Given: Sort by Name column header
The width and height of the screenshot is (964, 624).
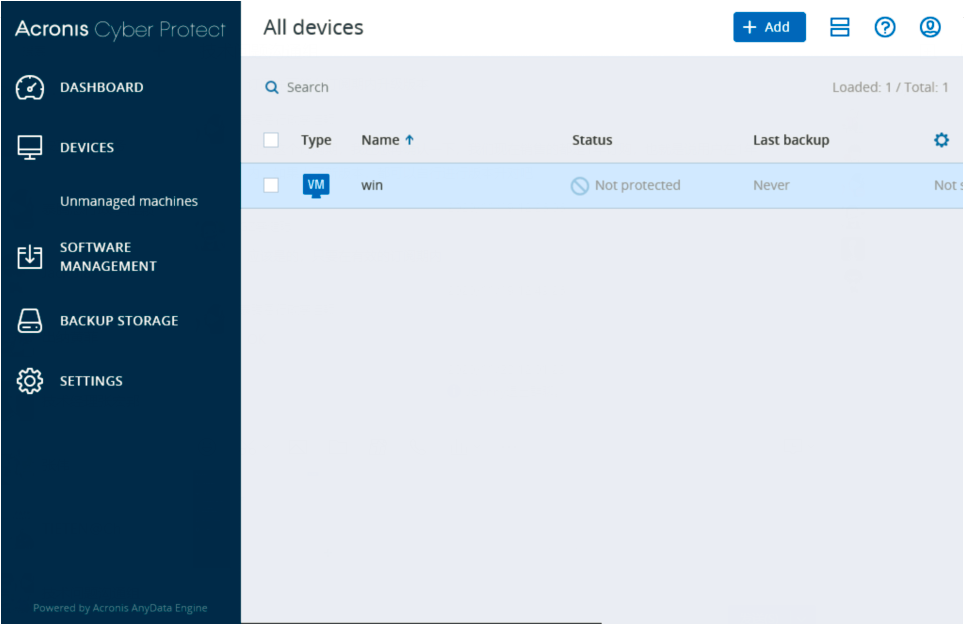Looking at the screenshot, I should click(380, 140).
